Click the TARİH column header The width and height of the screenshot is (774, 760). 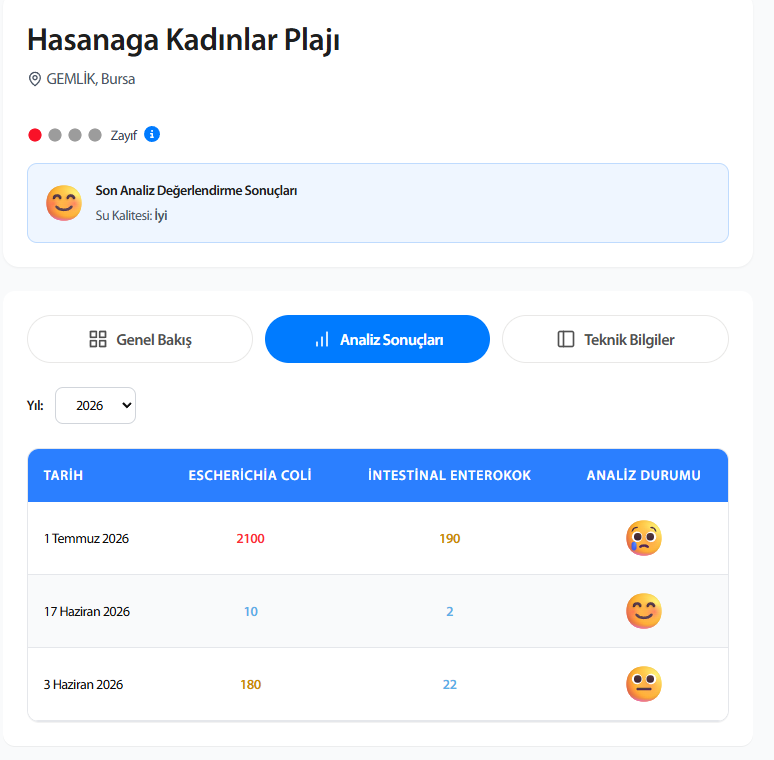click(x=63, y=475)
